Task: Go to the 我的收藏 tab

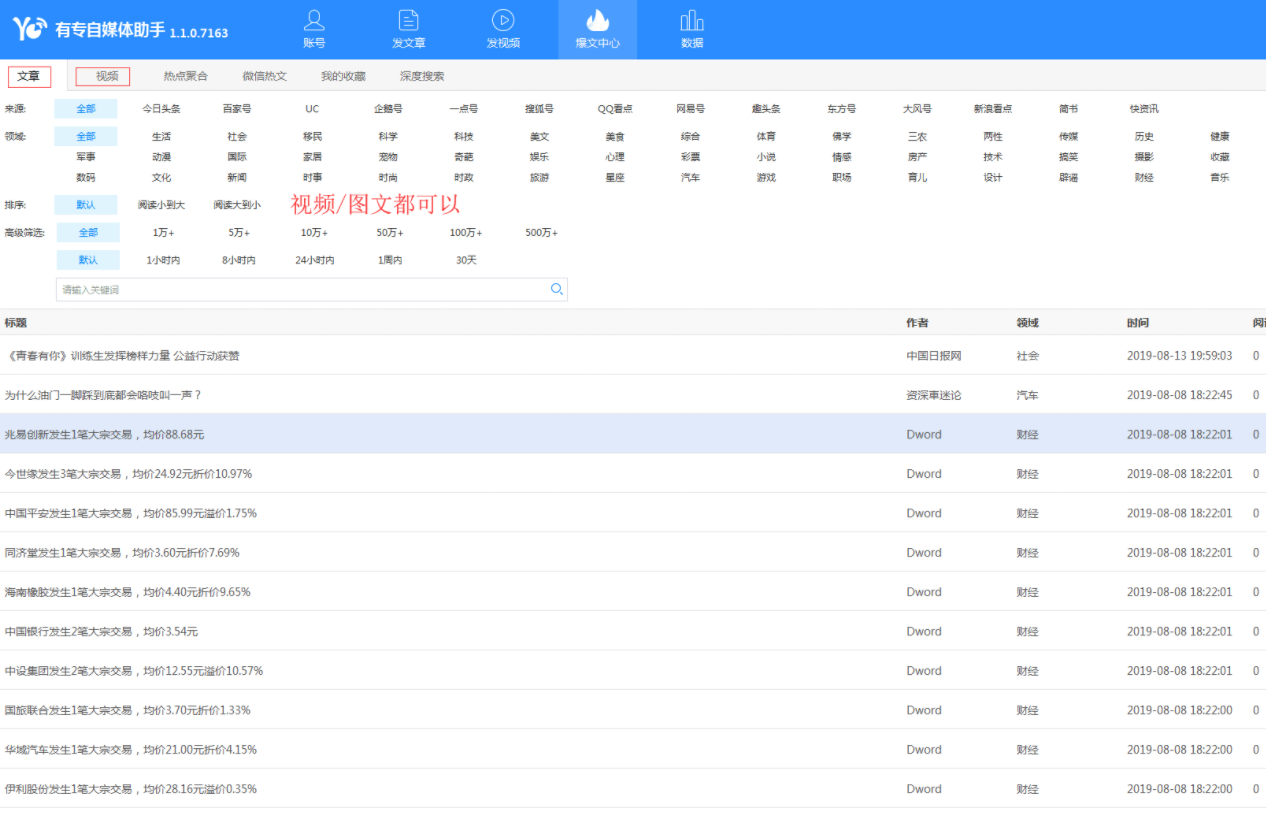Action: pos(343,76)
